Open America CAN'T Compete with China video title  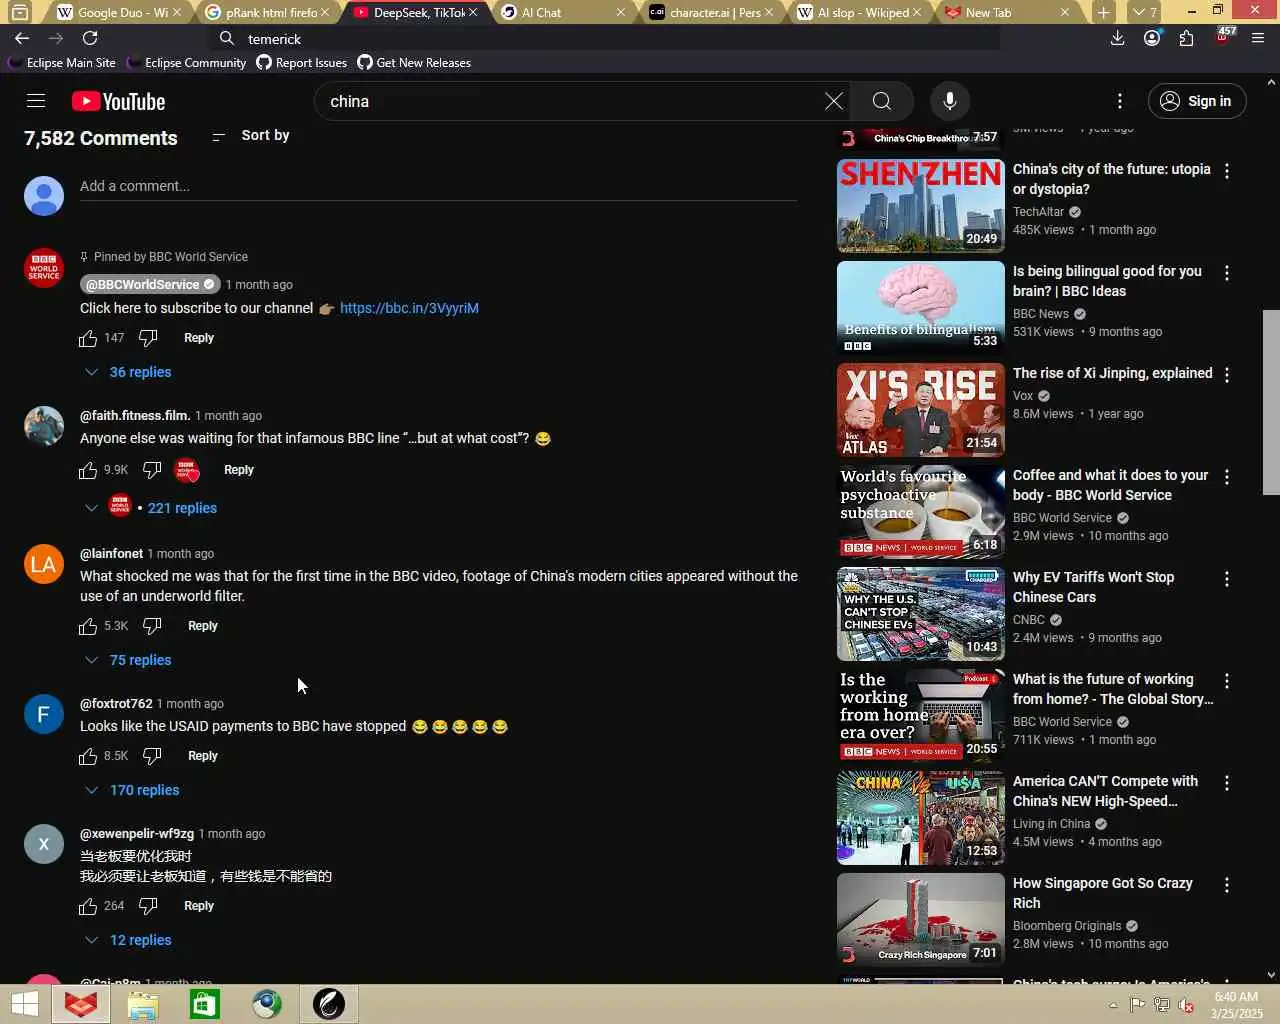click(x=1105, y=791)
